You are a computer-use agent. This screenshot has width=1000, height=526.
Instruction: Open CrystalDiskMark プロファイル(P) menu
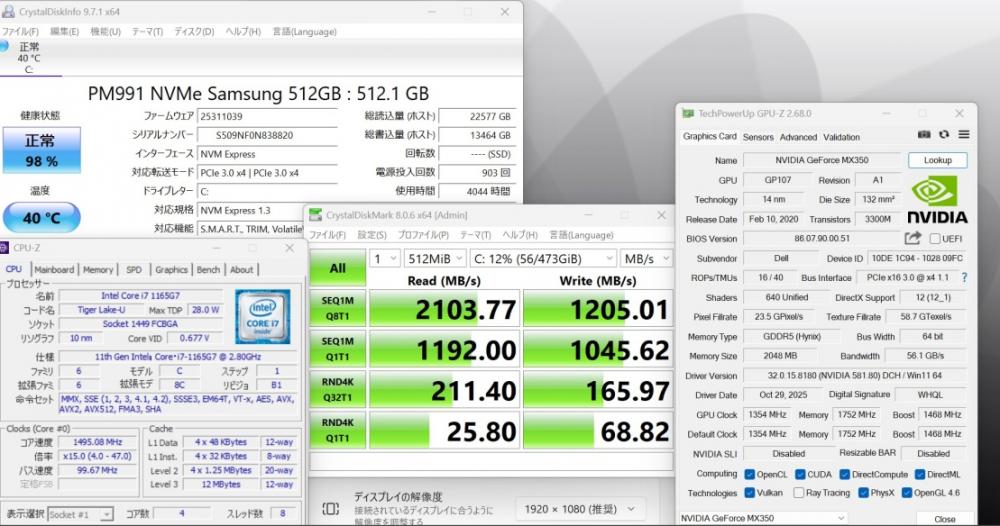[x=423, y=235]
